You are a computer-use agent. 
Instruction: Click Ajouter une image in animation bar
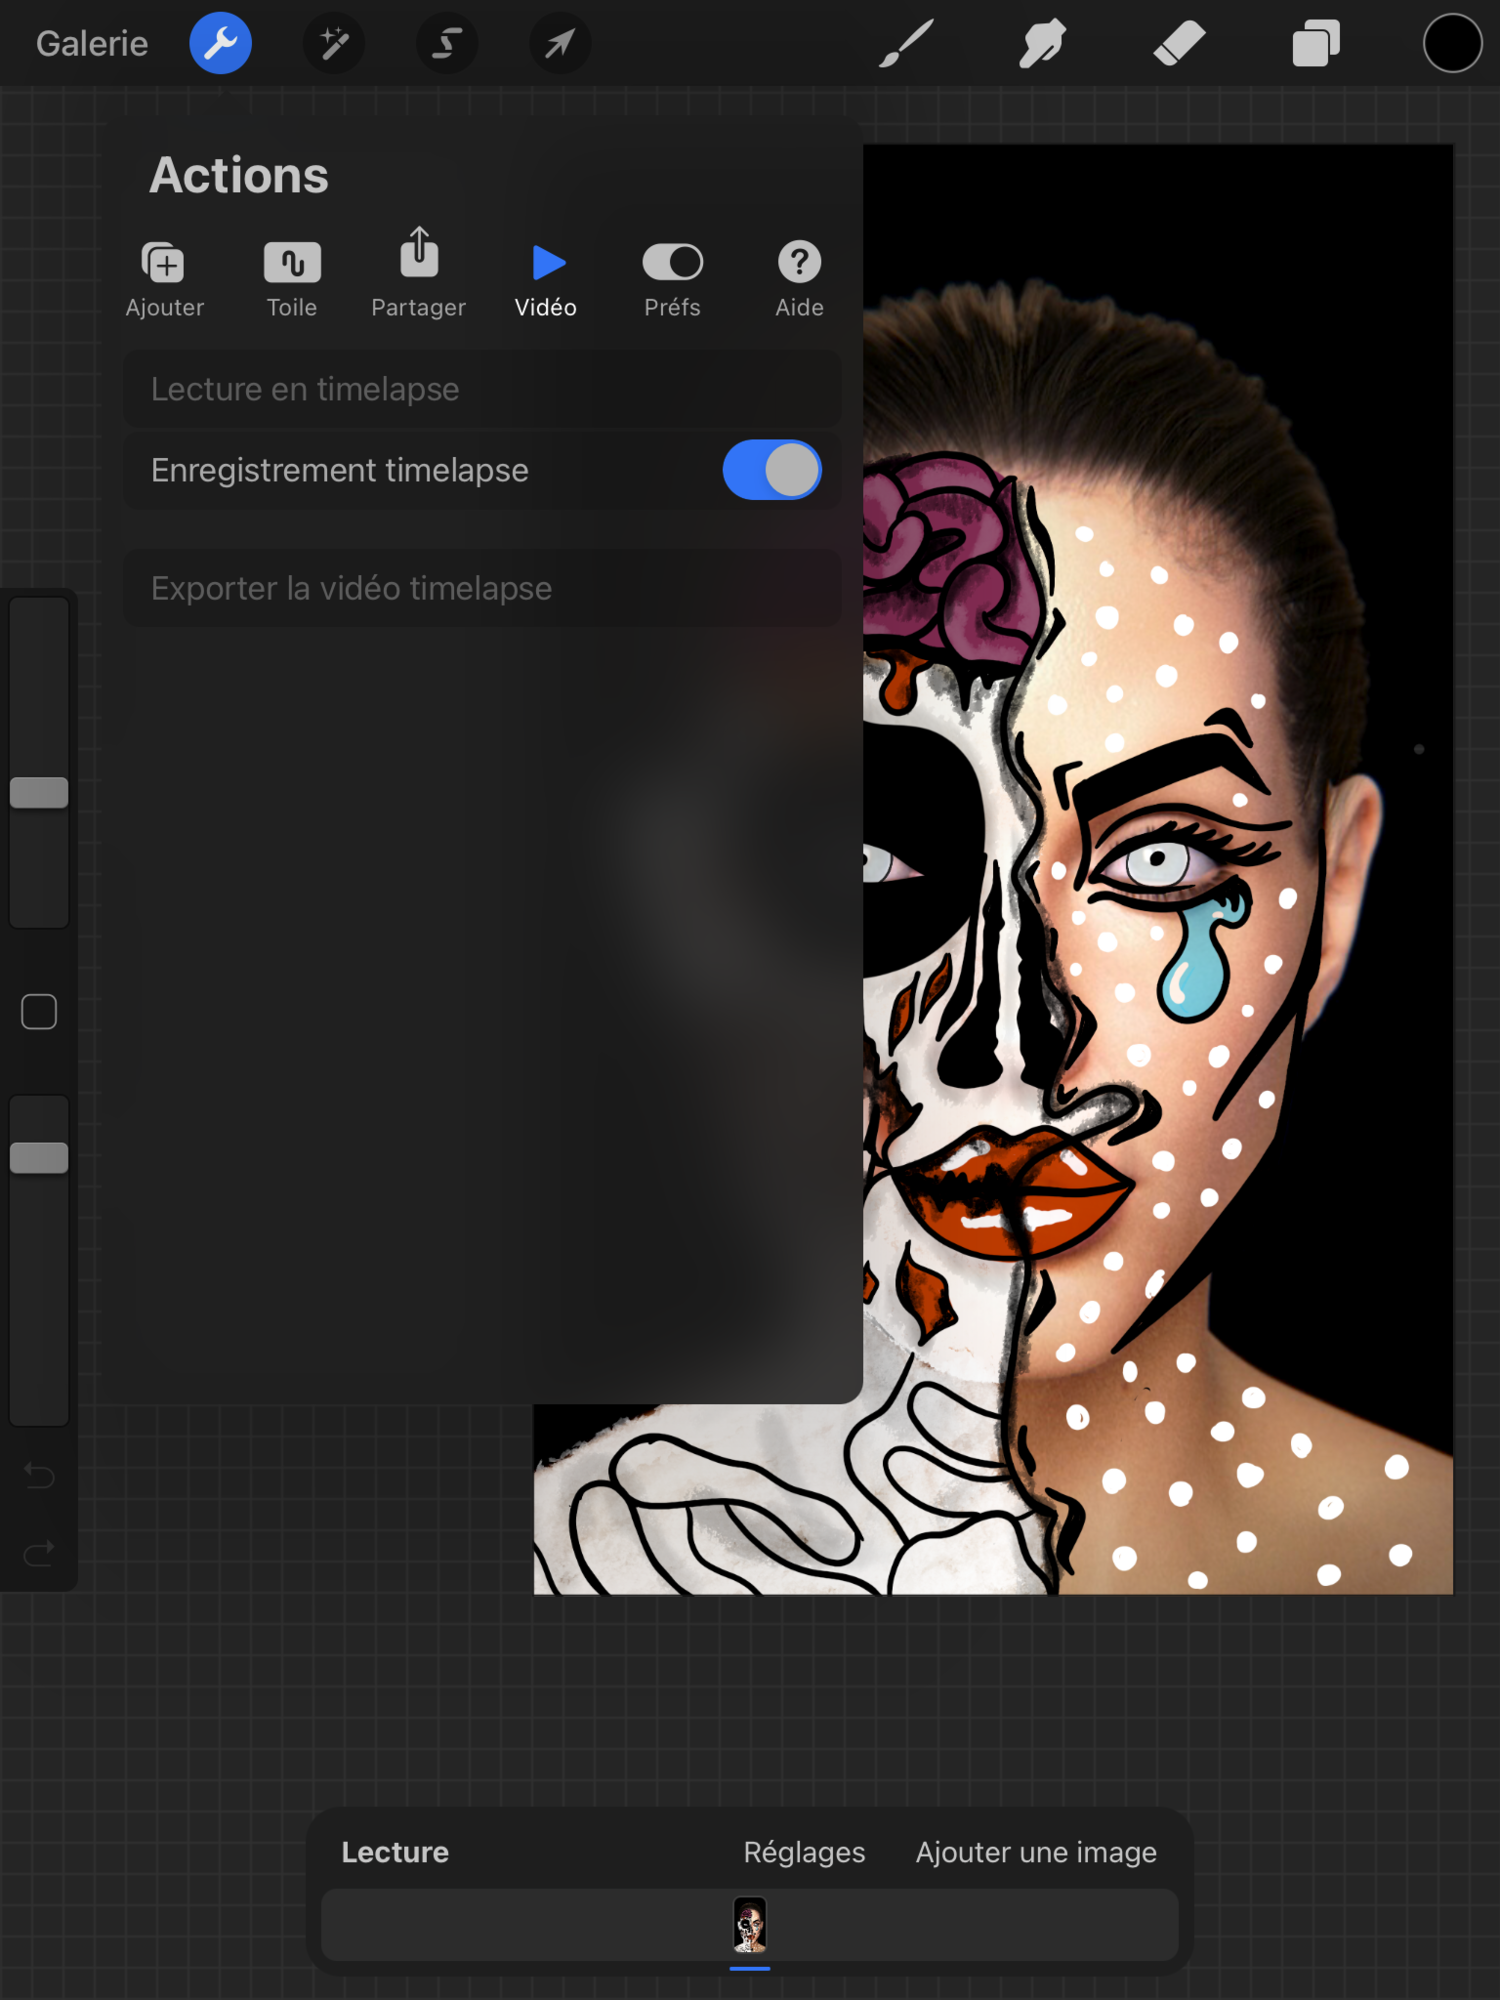1036,1852
